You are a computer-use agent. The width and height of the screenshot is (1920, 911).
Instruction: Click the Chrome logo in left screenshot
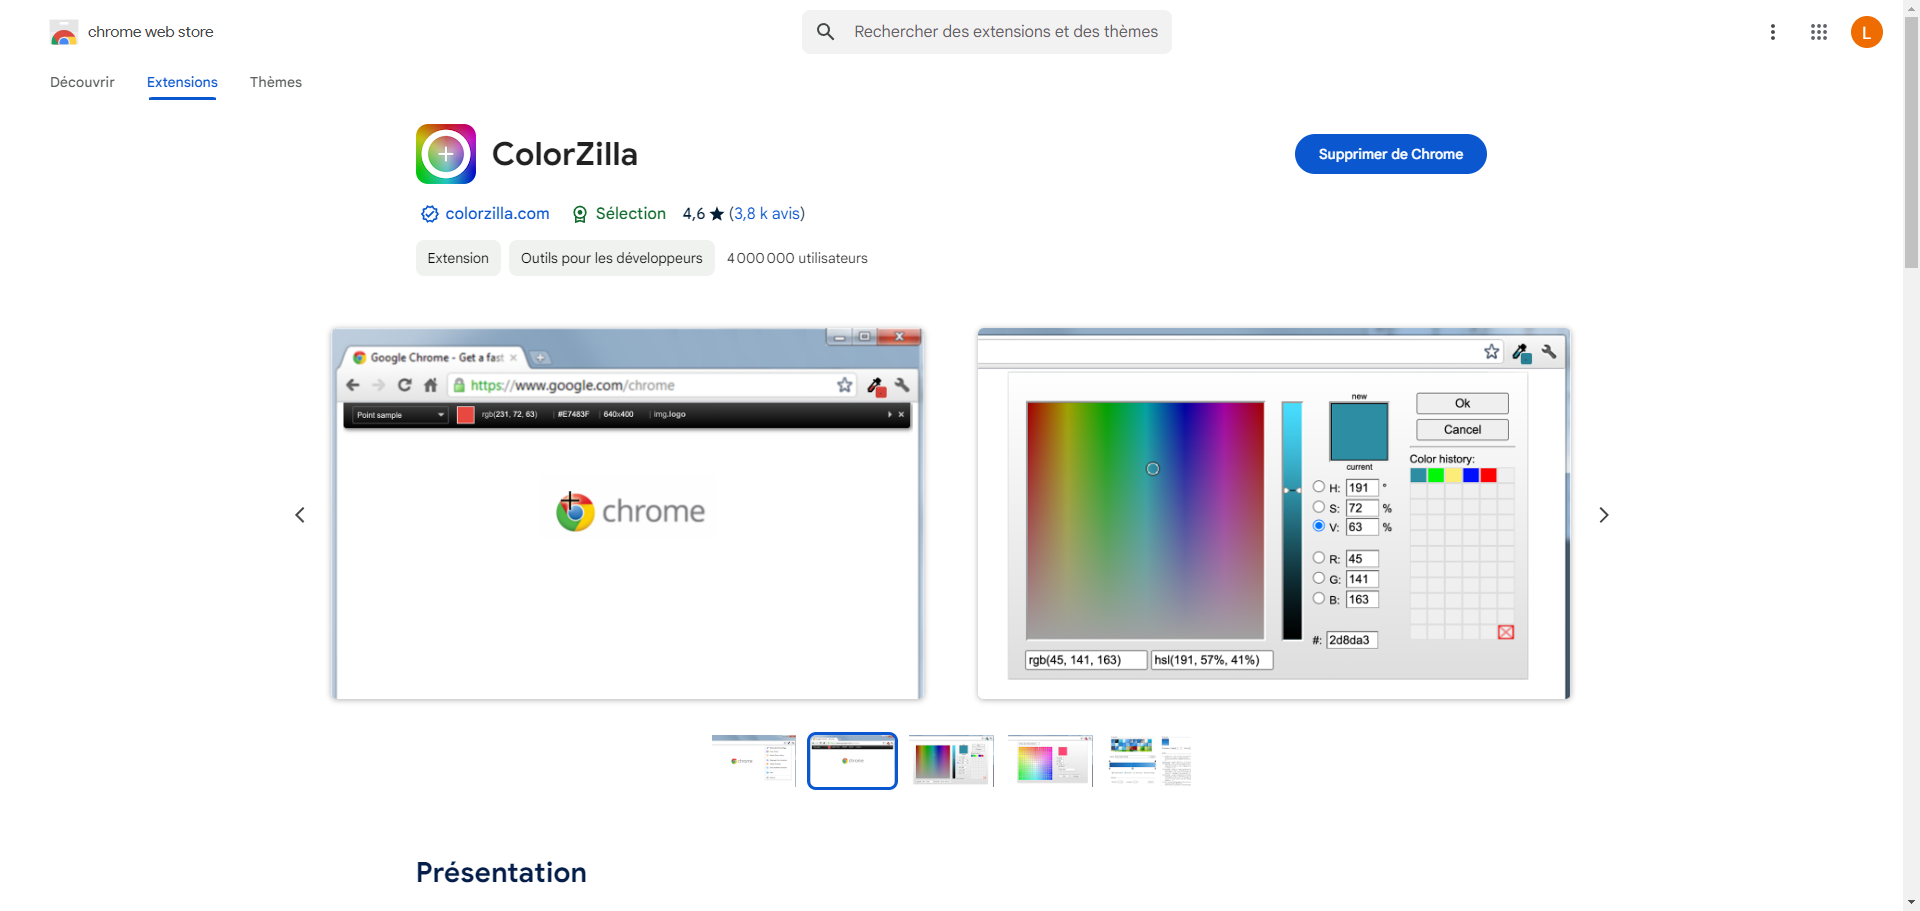pyautogui.click(x=575, y=512)
